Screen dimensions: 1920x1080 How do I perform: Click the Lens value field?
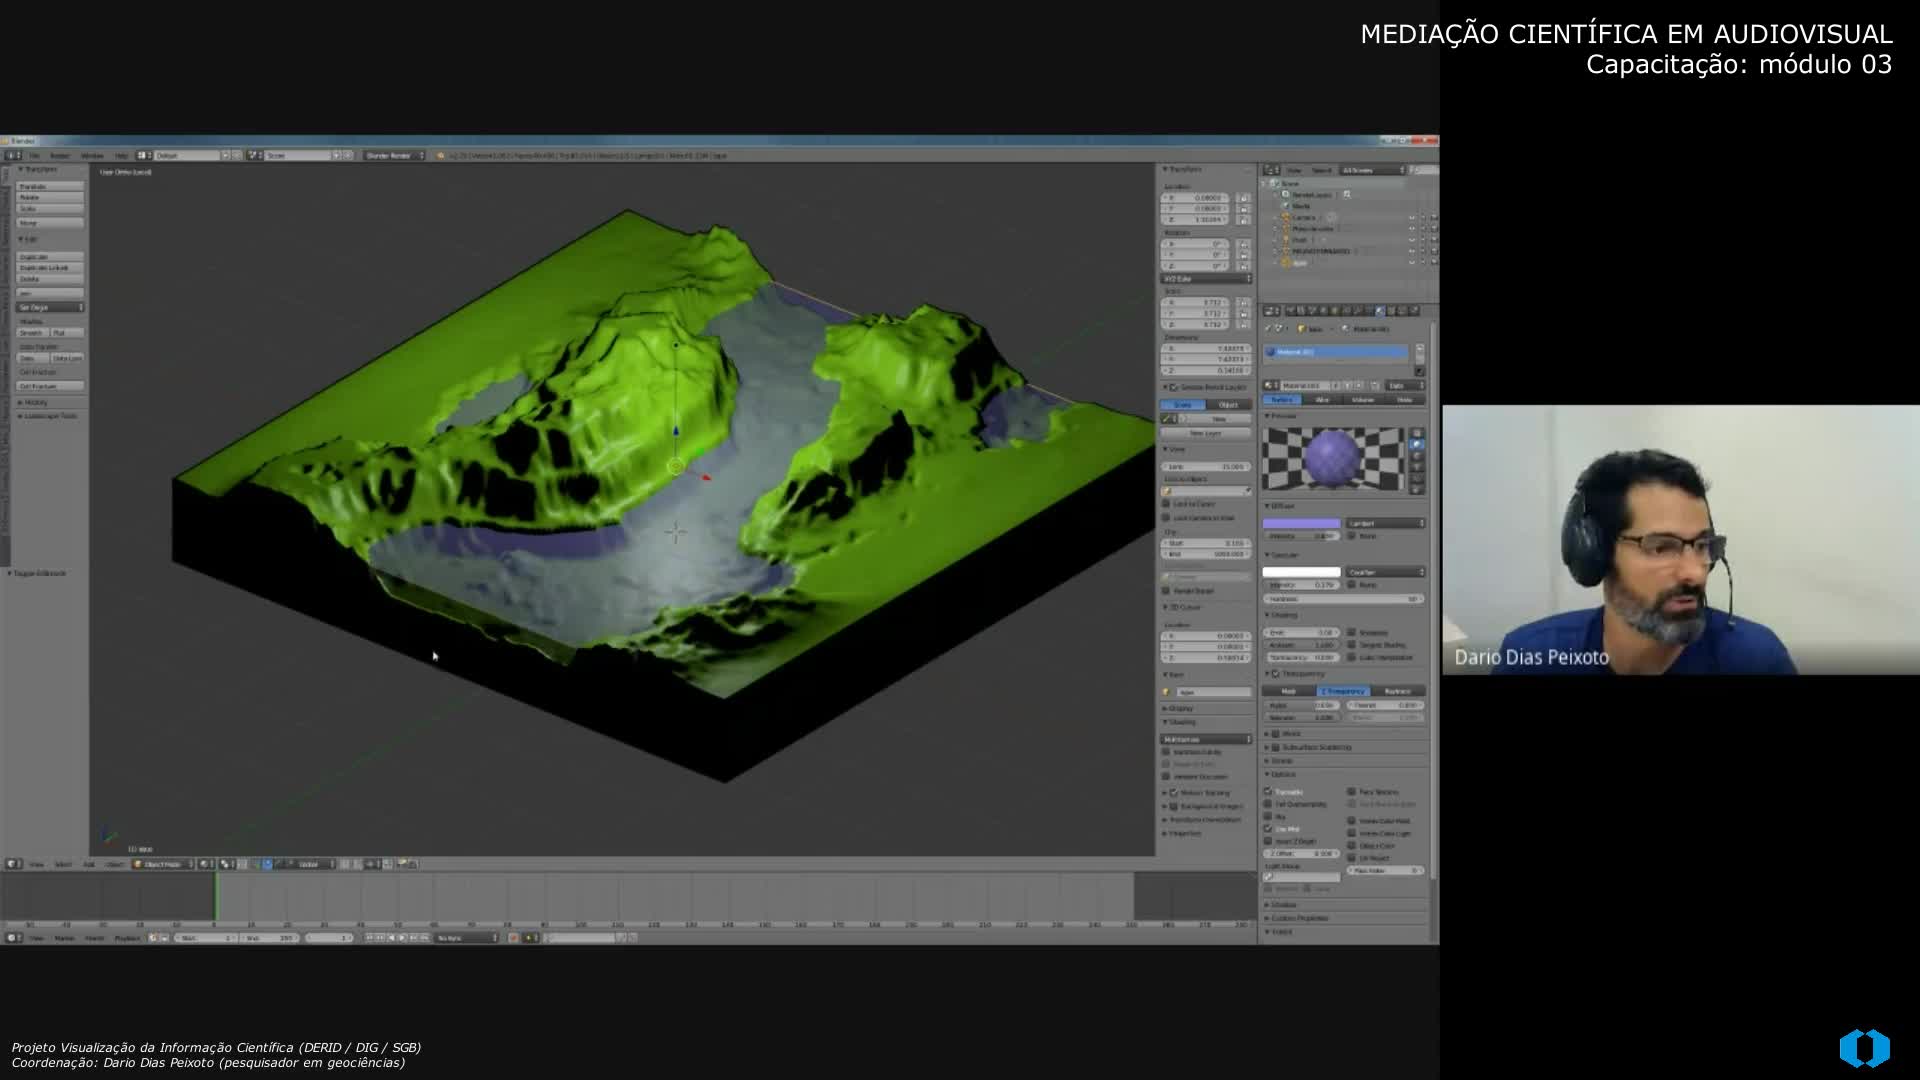point(1206,467)
